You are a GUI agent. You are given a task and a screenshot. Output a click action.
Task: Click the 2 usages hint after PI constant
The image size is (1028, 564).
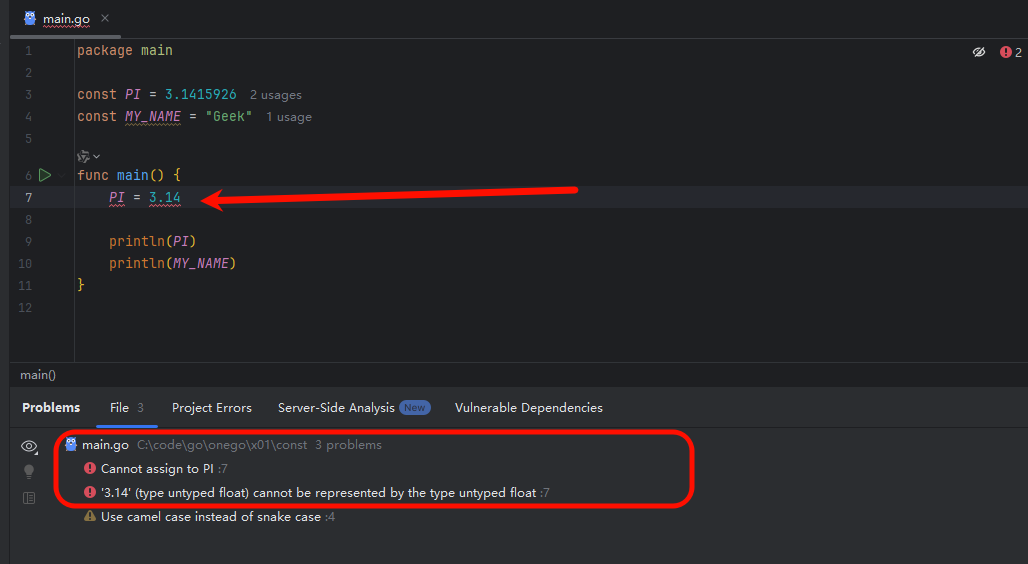(275, 95)
